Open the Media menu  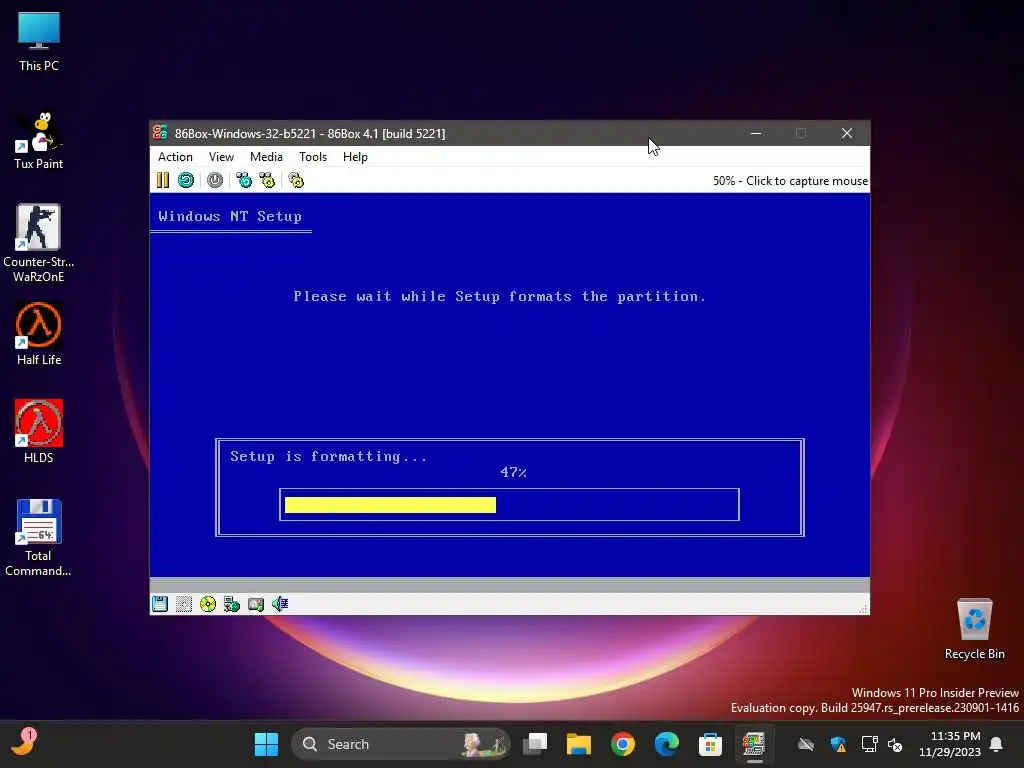pos(266,157)
